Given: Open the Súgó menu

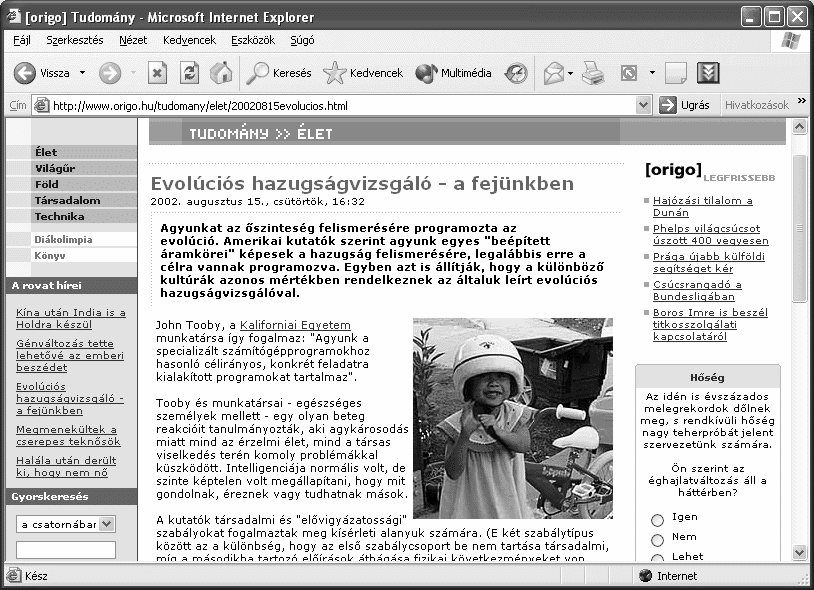Looking at the screenshot, I should point(302,40).
